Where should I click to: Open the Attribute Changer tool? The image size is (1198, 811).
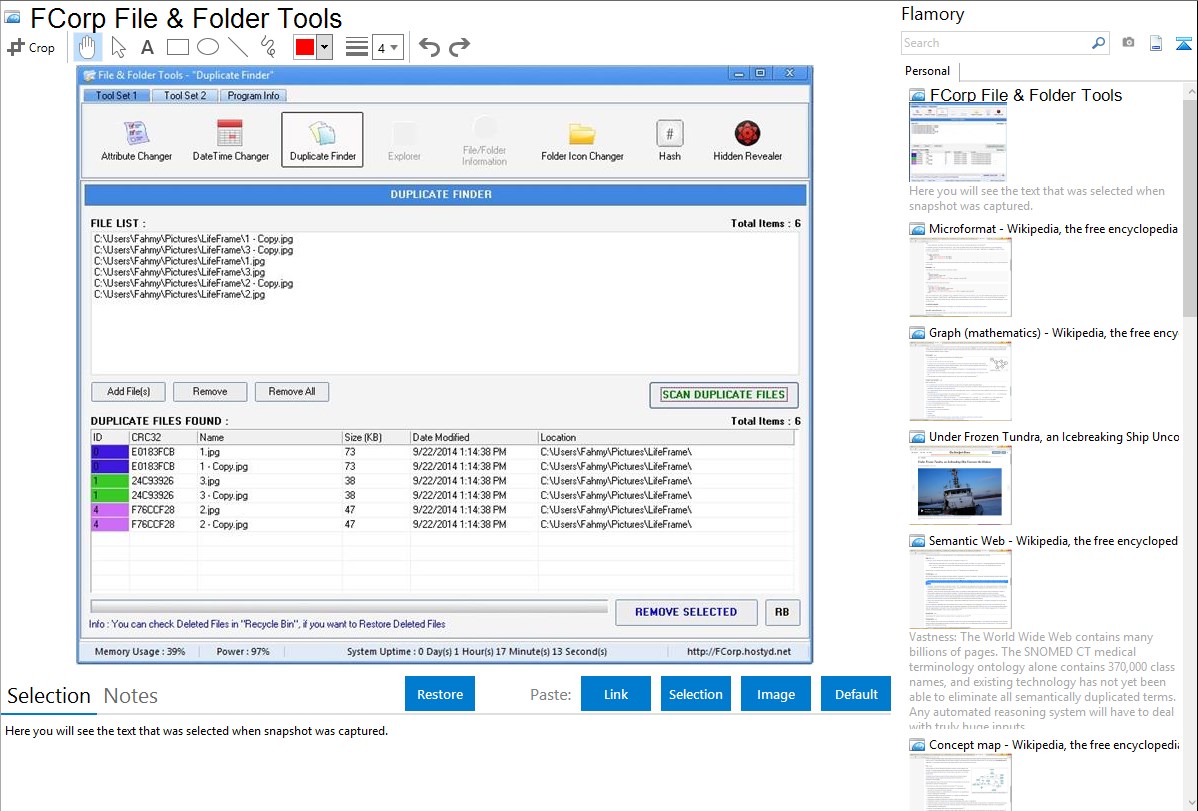[137, 140]
